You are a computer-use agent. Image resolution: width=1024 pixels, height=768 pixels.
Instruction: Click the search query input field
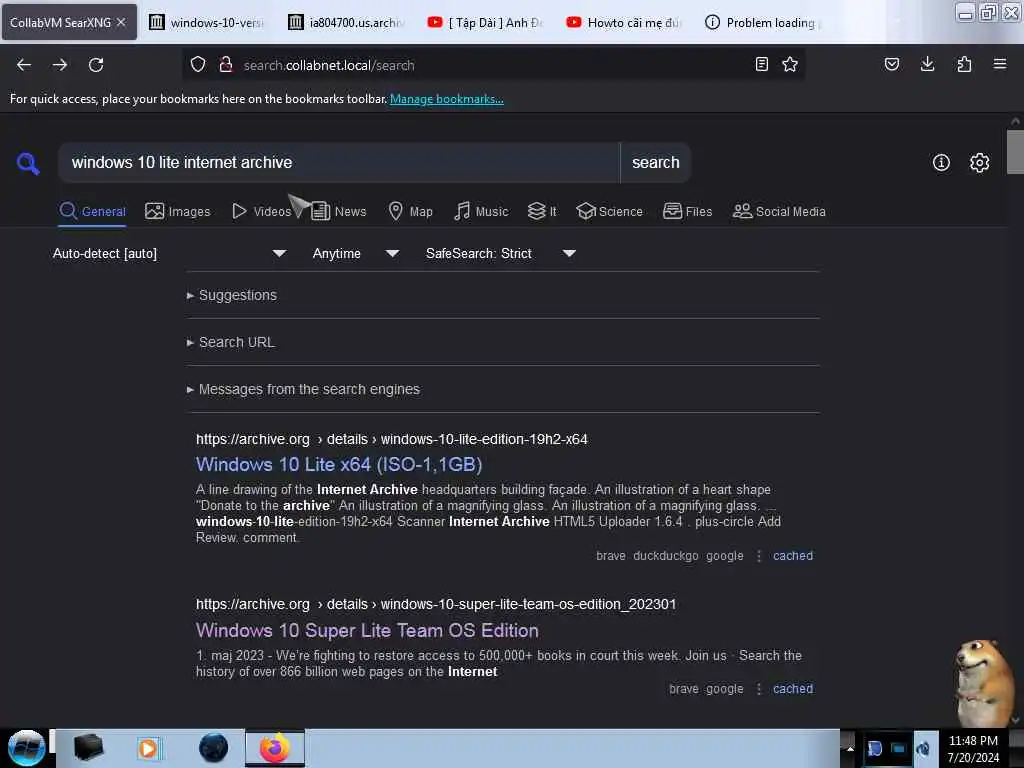click(x=339, y=163)
